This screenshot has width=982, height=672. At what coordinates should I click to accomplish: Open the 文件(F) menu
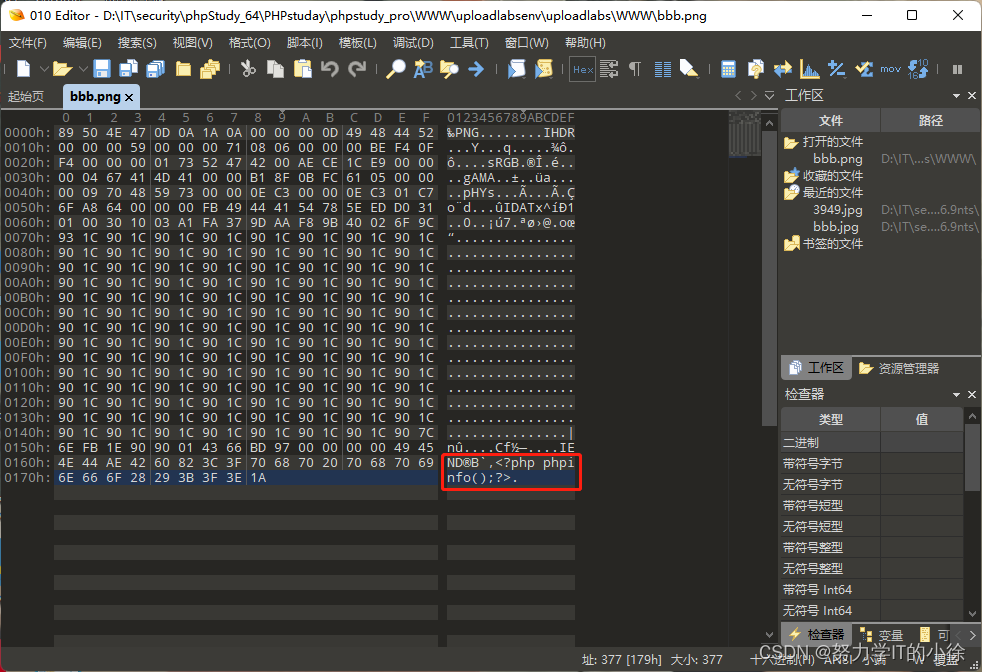(28, 43)
